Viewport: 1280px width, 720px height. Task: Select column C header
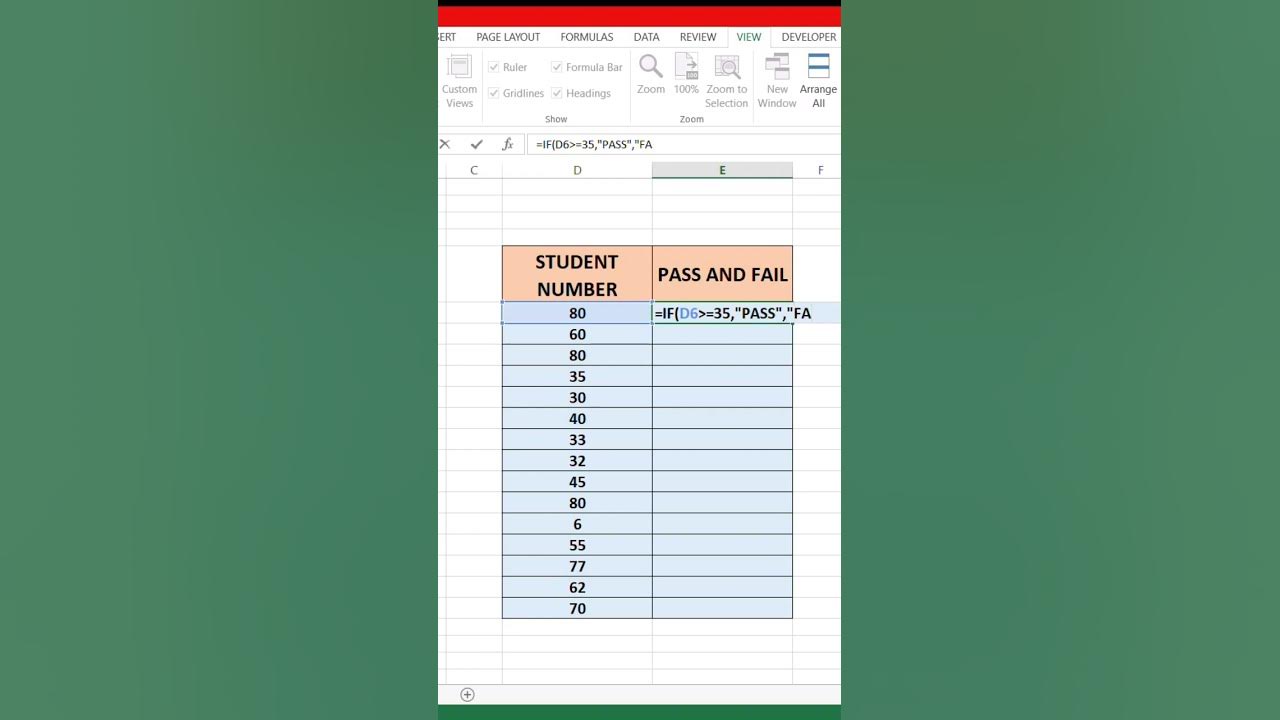tap(474, 170)
